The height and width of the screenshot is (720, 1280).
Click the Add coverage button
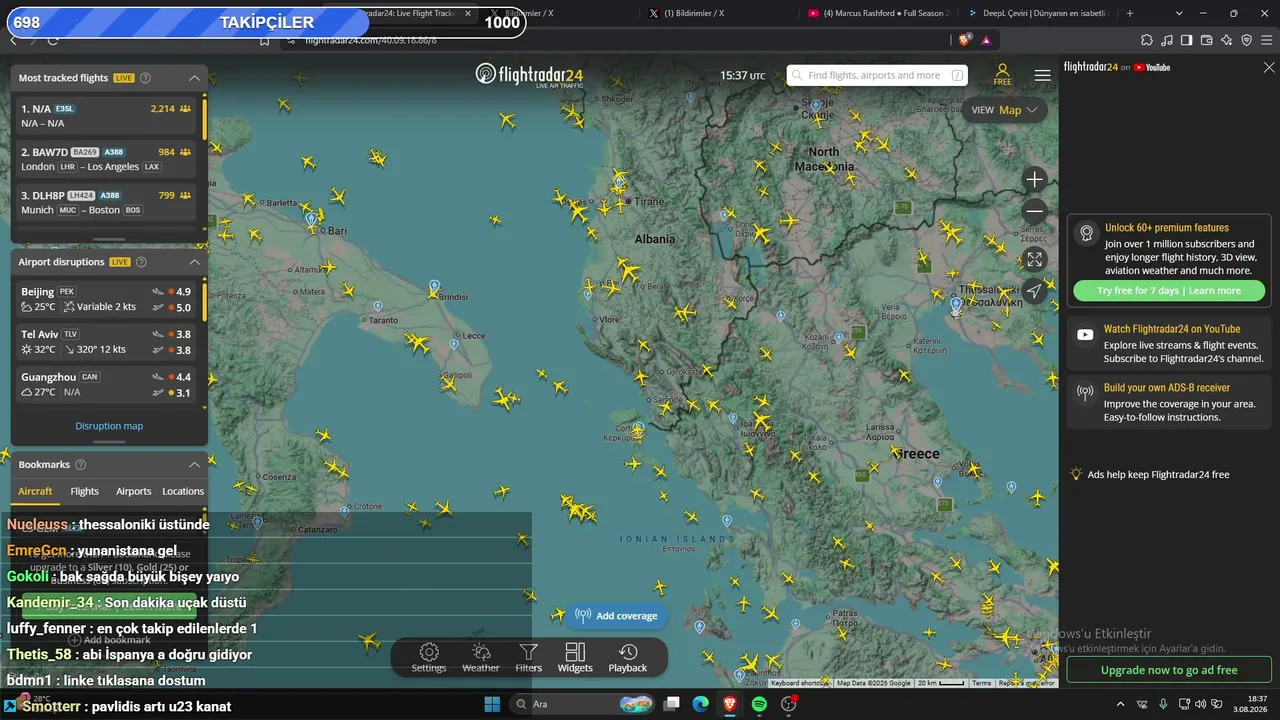coord(617,616)
